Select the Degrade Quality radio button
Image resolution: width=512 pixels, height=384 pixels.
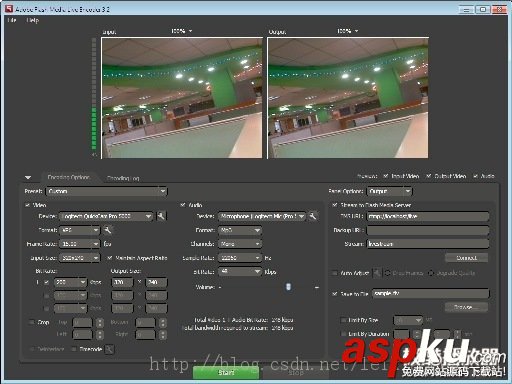tap(431, 273)
